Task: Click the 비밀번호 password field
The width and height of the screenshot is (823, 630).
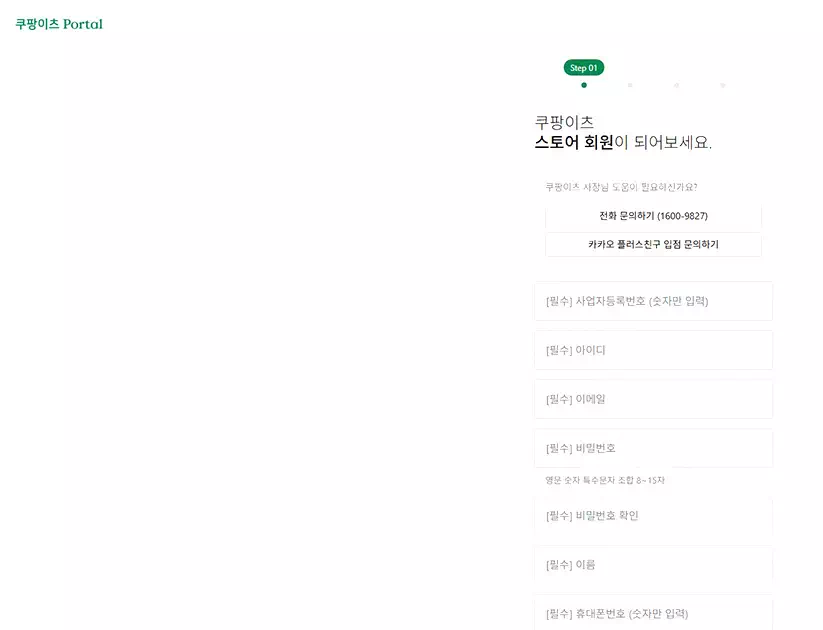Action: point(652,448)
